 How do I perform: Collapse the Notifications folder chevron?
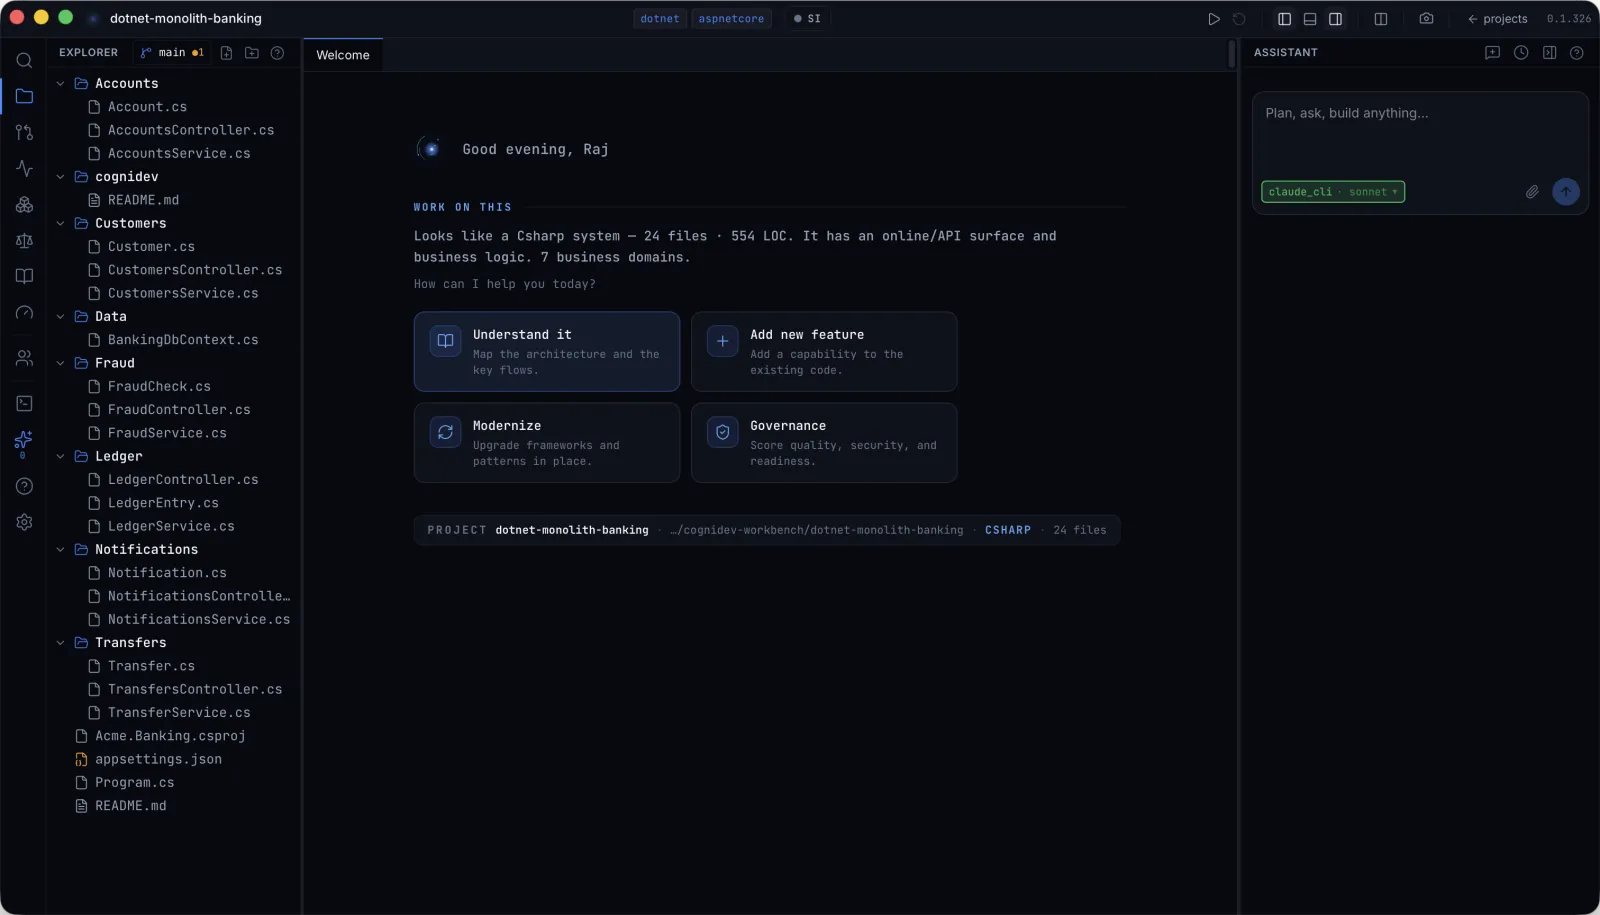tap(60, 550)
